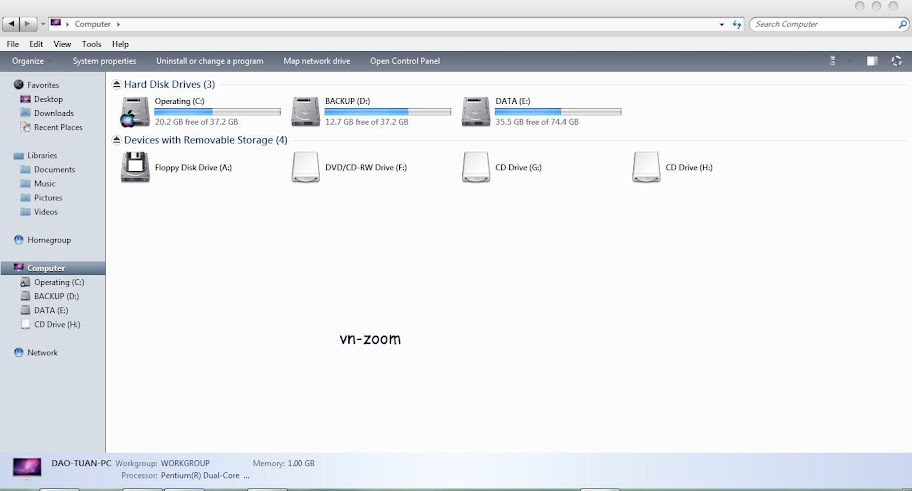Open the File menu

tap(13, 44)
